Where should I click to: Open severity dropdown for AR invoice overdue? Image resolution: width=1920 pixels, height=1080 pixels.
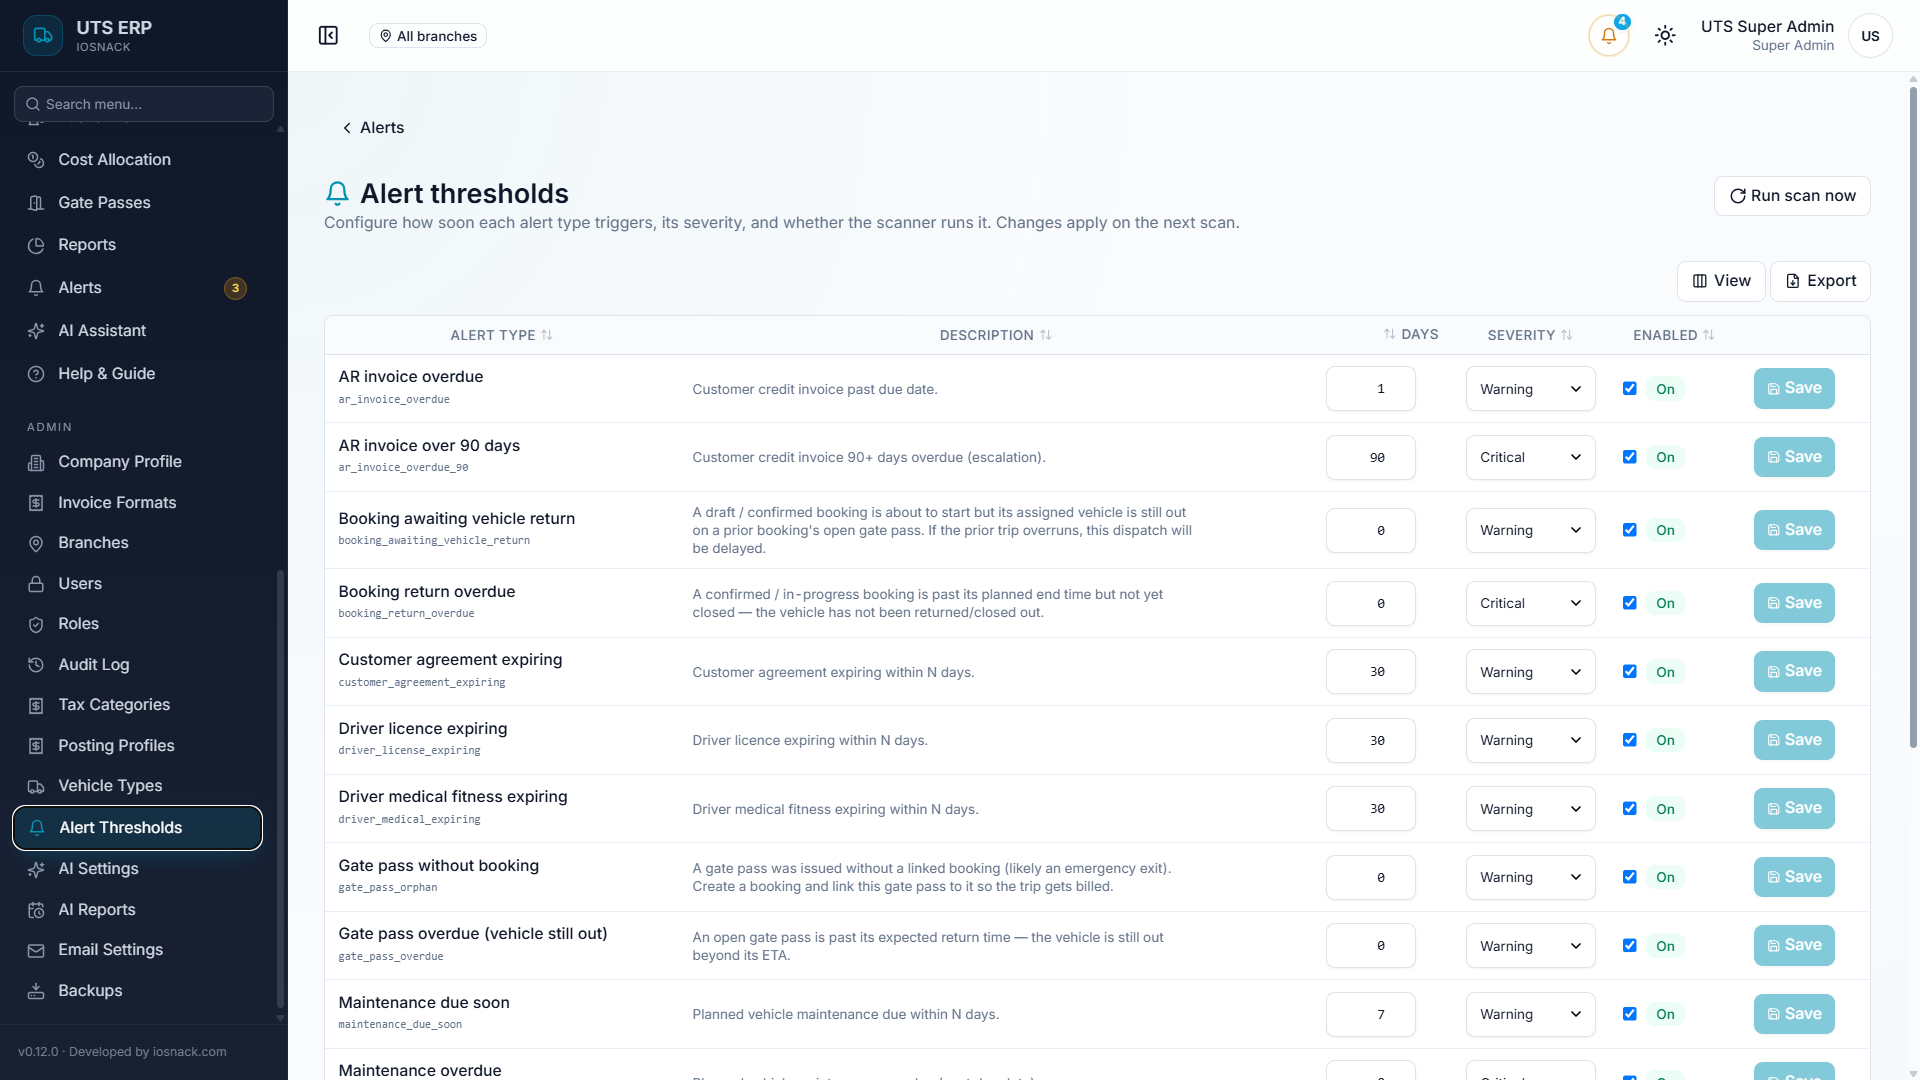pyautogui.click(x=1530, y=389)
